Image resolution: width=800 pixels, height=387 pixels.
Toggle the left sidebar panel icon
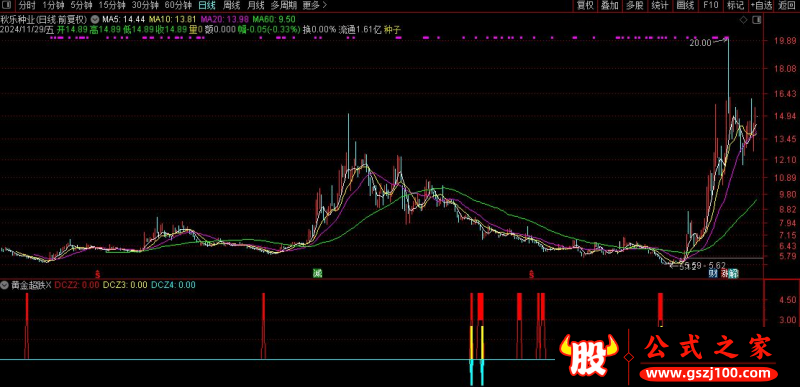click(x=7, y=6)
